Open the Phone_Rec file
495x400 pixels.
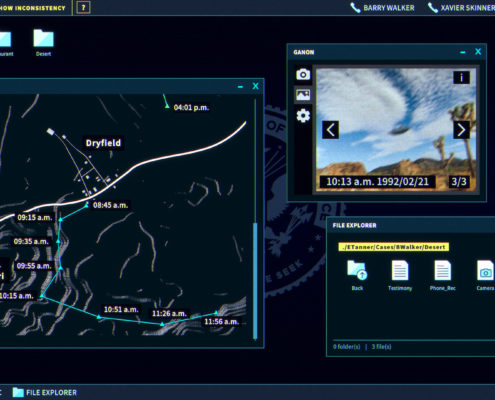(x=442, y=275)
